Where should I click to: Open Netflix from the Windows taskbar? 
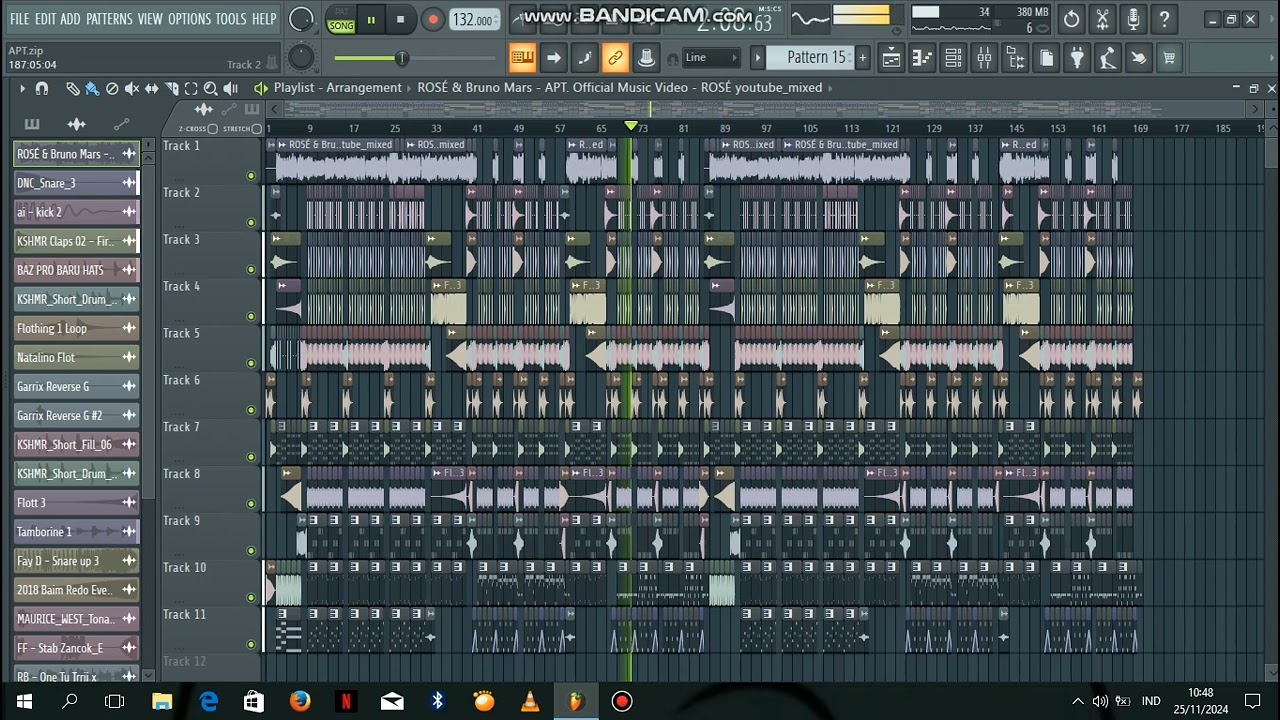346,702
